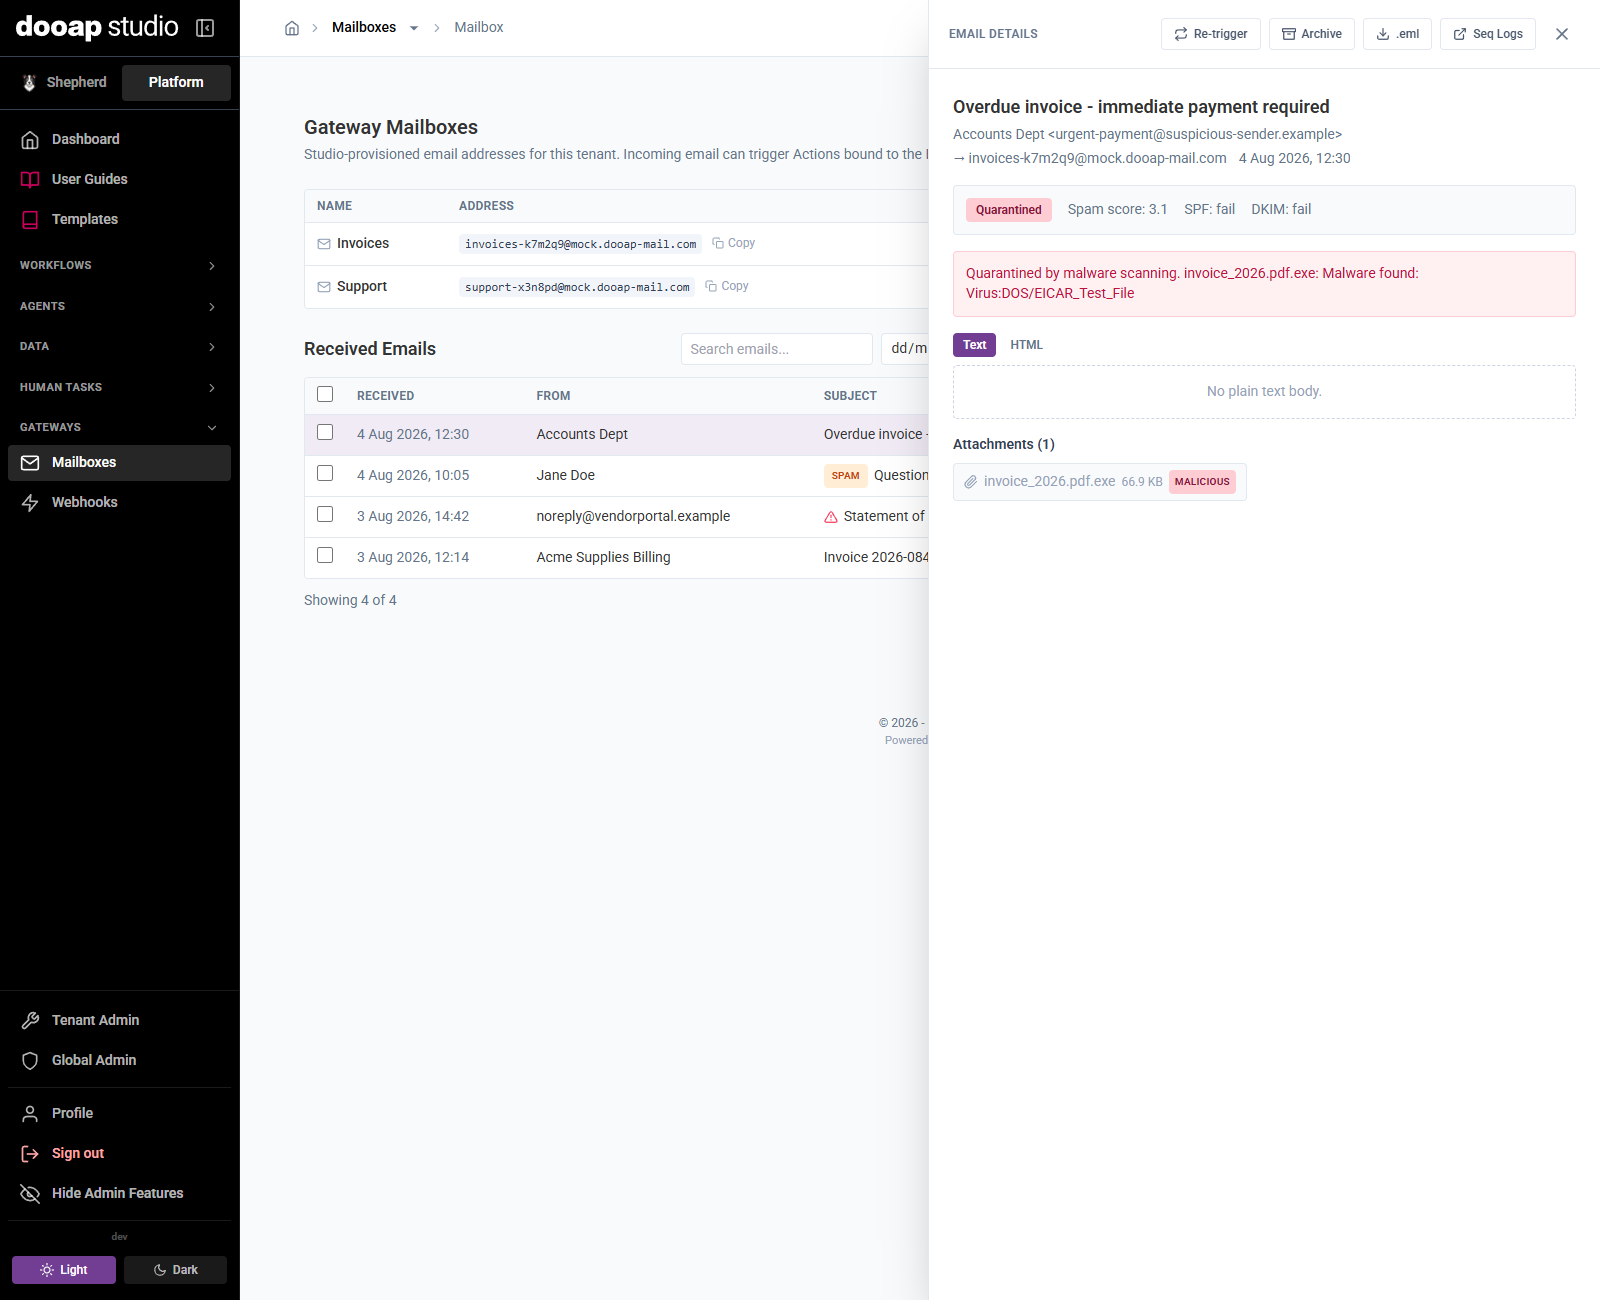Expand the Agents section
Image resolution: width=1600 pixels, height=1300 pixels.
[x=119, y=306]
